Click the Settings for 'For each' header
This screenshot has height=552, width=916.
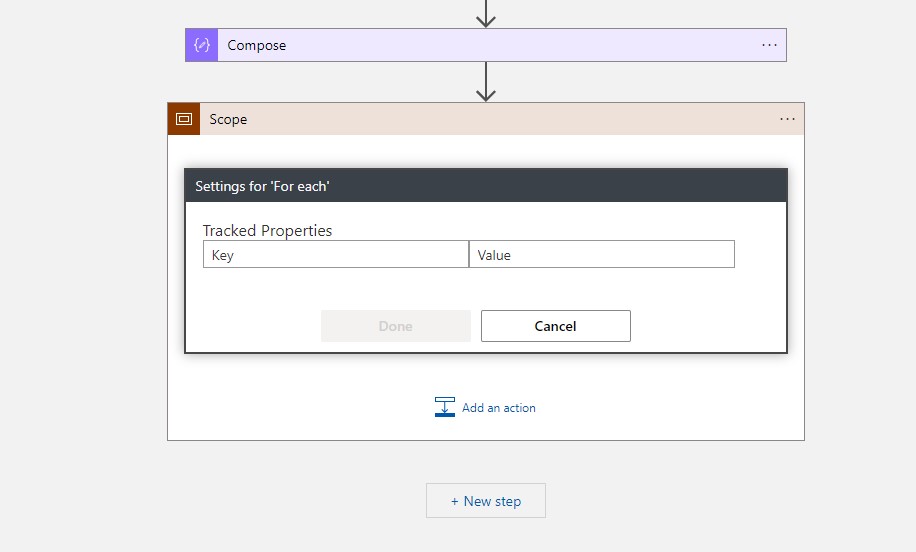tap(262, 186)
